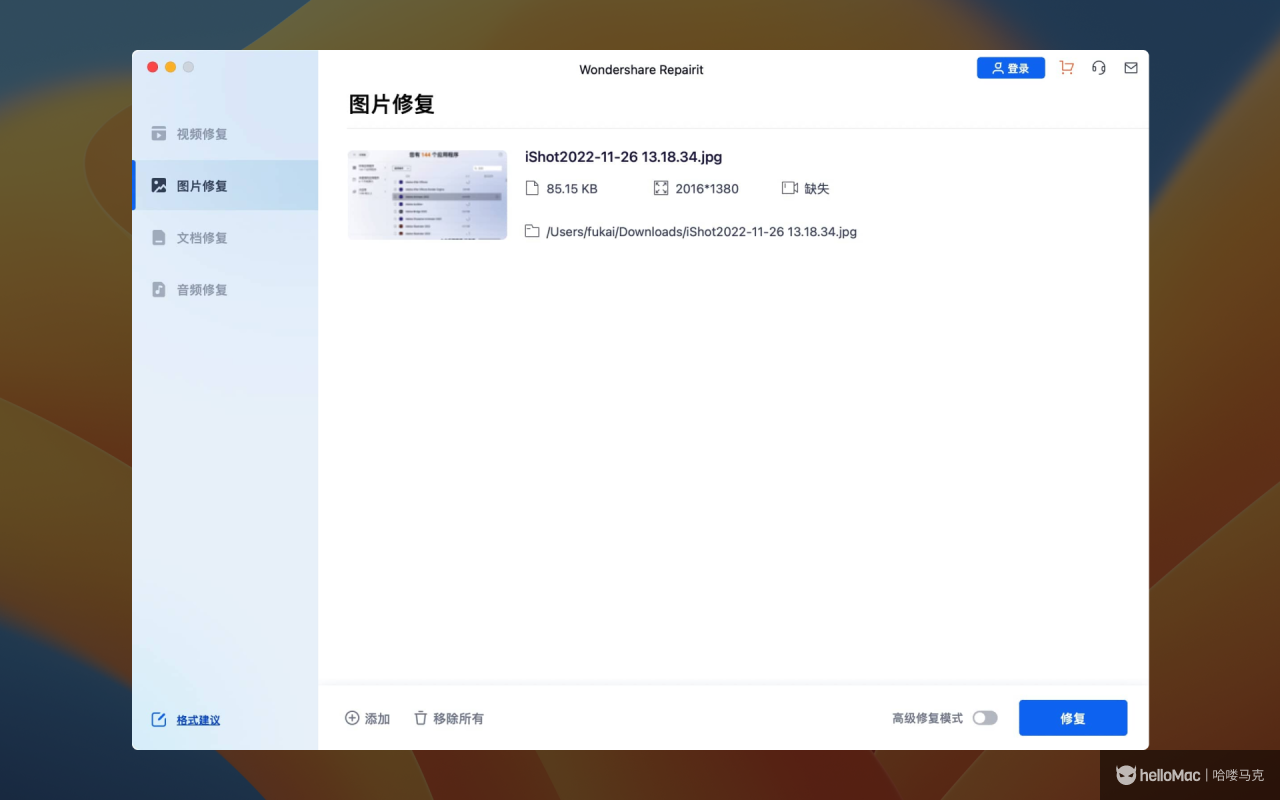Click the file size icon beside 85.15 KB
Viewport: 1280px width, 800px height.
coord(532,188)
